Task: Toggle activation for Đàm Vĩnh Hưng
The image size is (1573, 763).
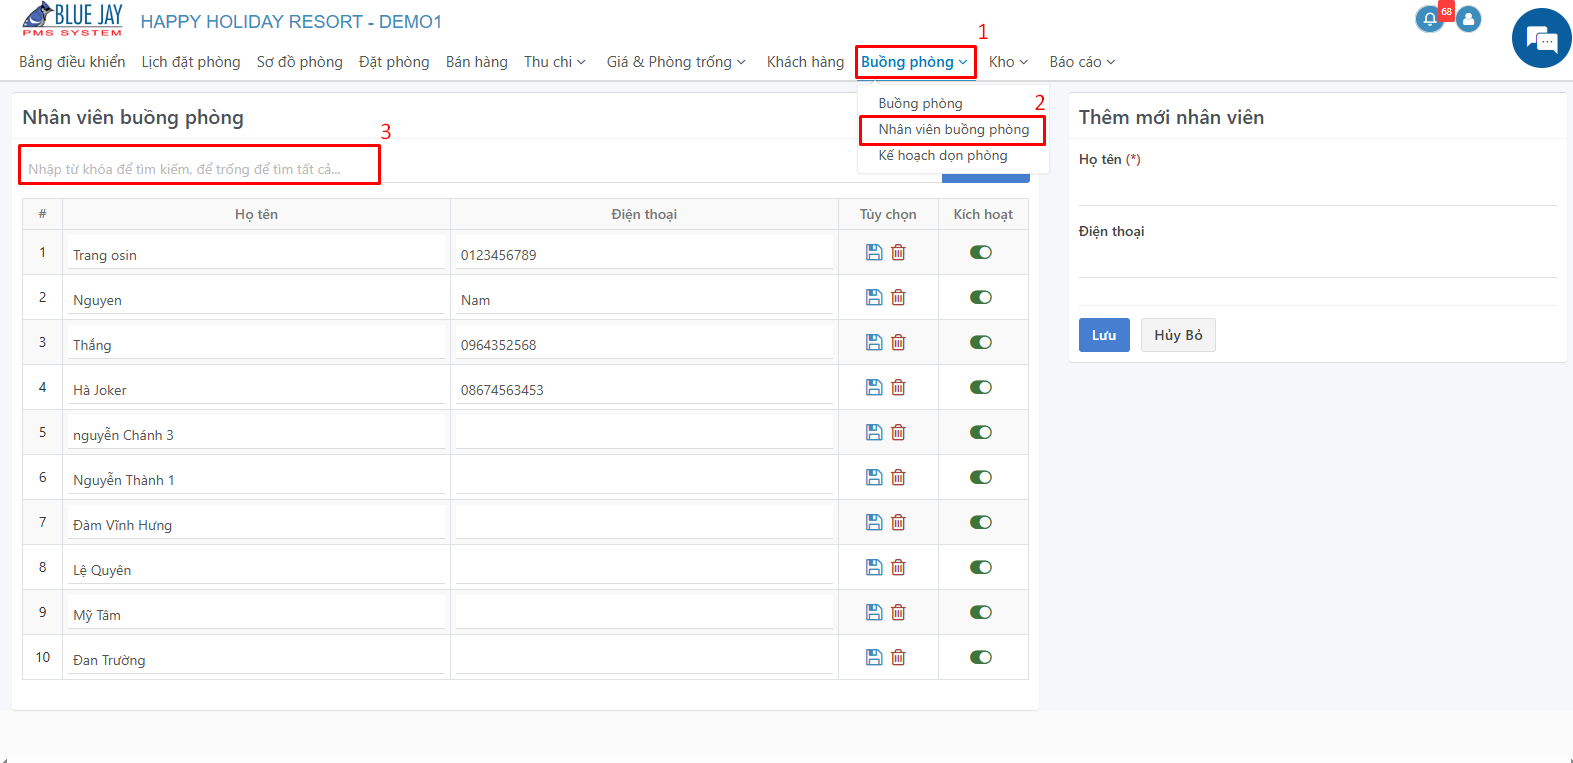Action: 981,522
